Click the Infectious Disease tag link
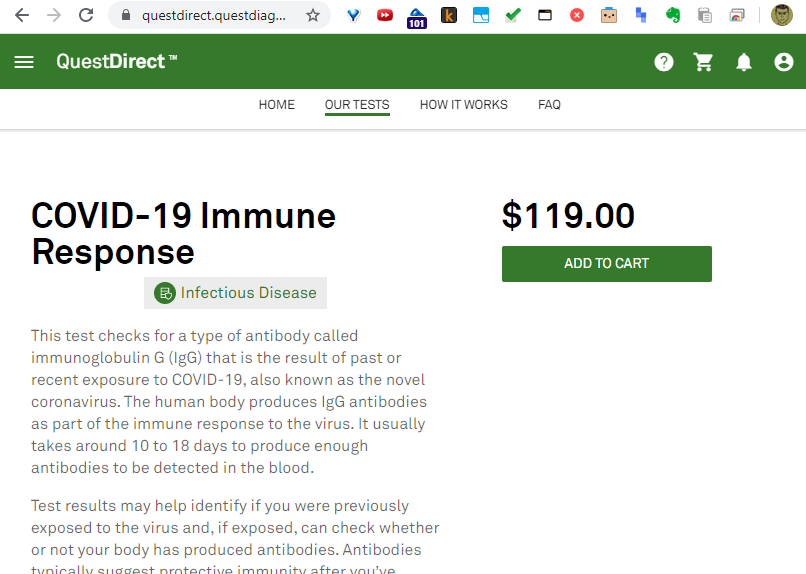Image resolution: width=806 pixels, height=574 pixels. point(248,293)
